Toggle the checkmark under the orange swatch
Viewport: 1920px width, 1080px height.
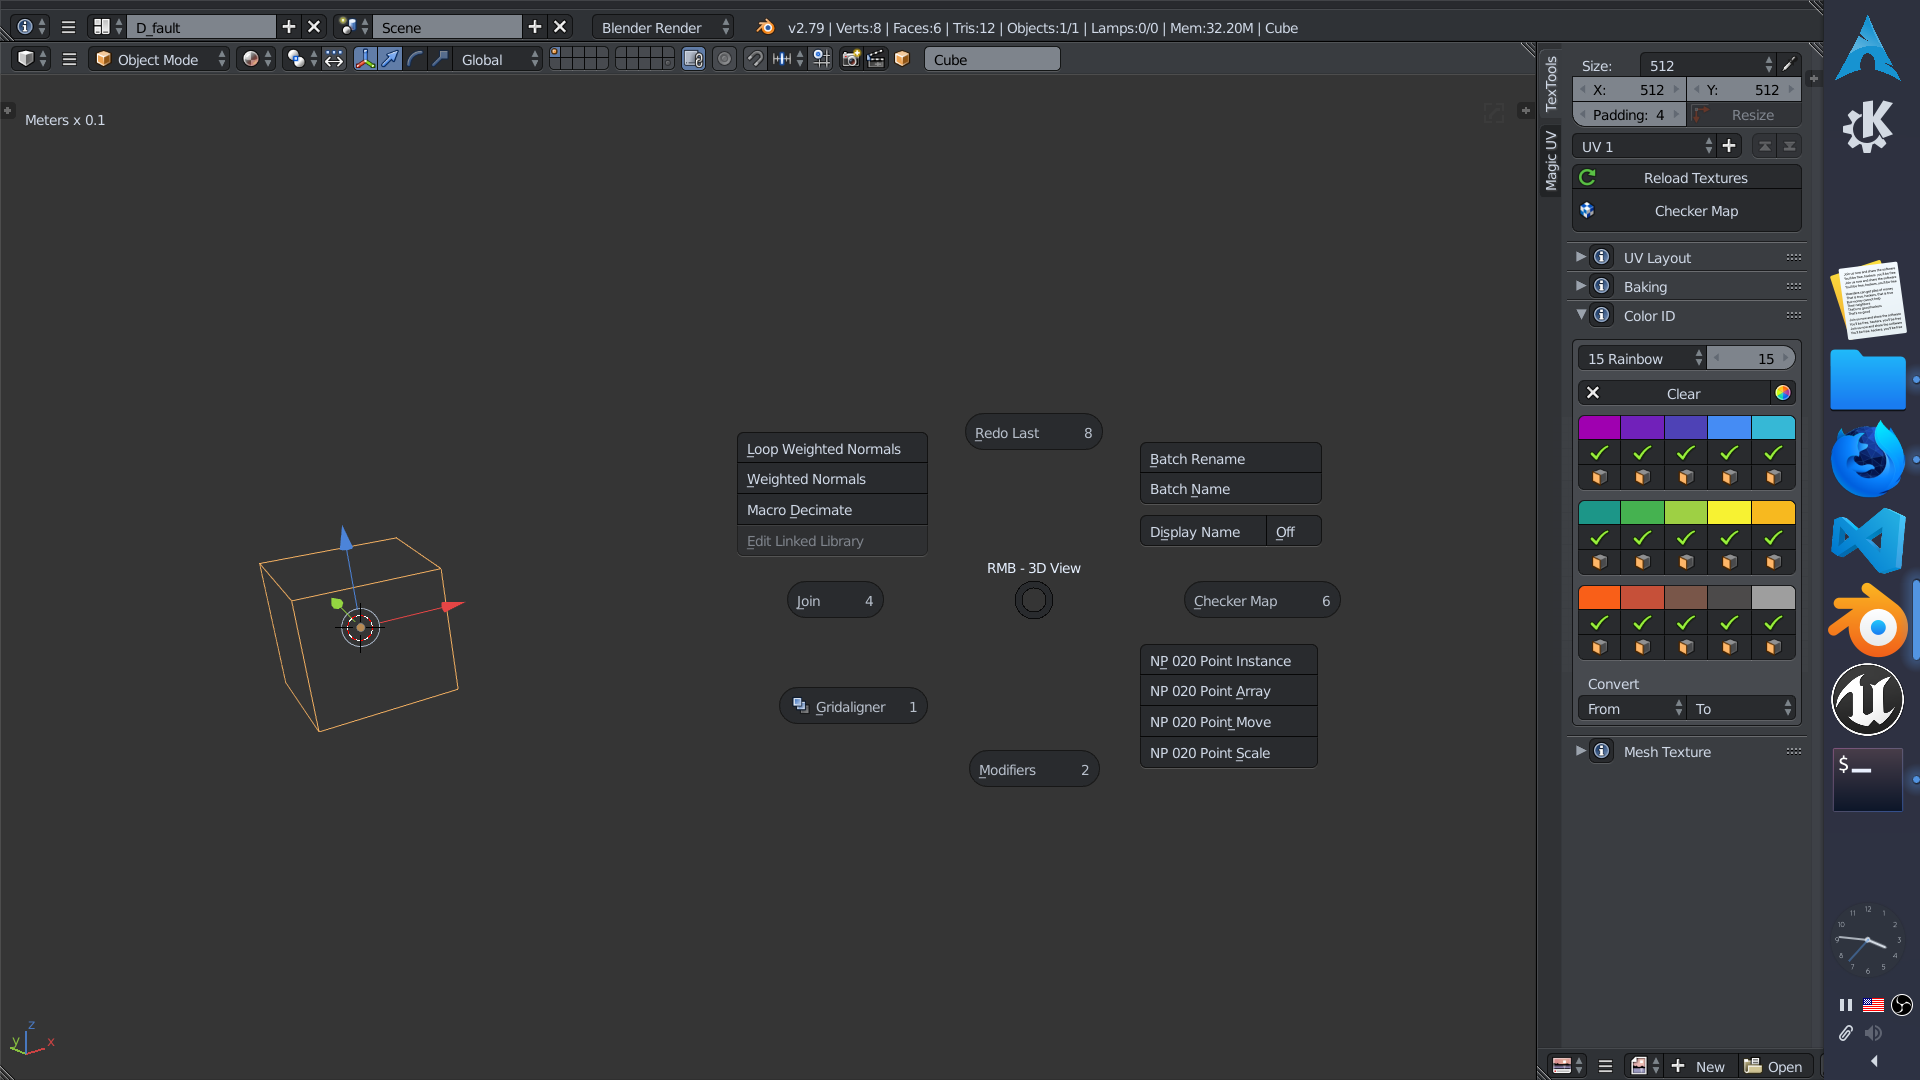click(x=1599, y=623)
